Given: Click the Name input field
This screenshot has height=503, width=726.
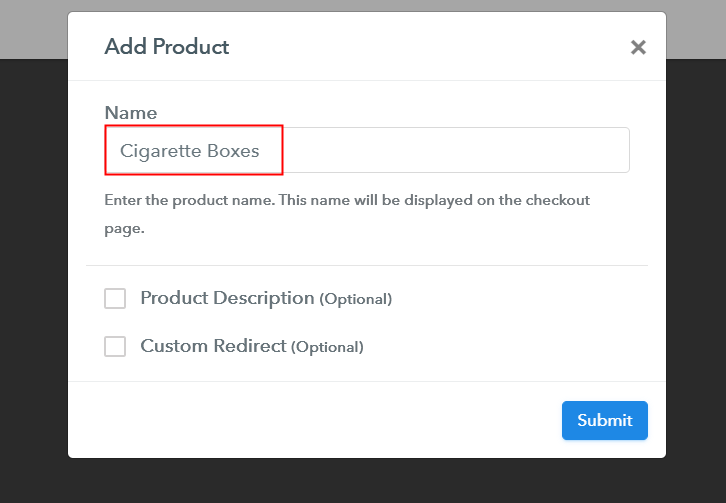Looking at the screenshot, I should click(x=367, y=150).
